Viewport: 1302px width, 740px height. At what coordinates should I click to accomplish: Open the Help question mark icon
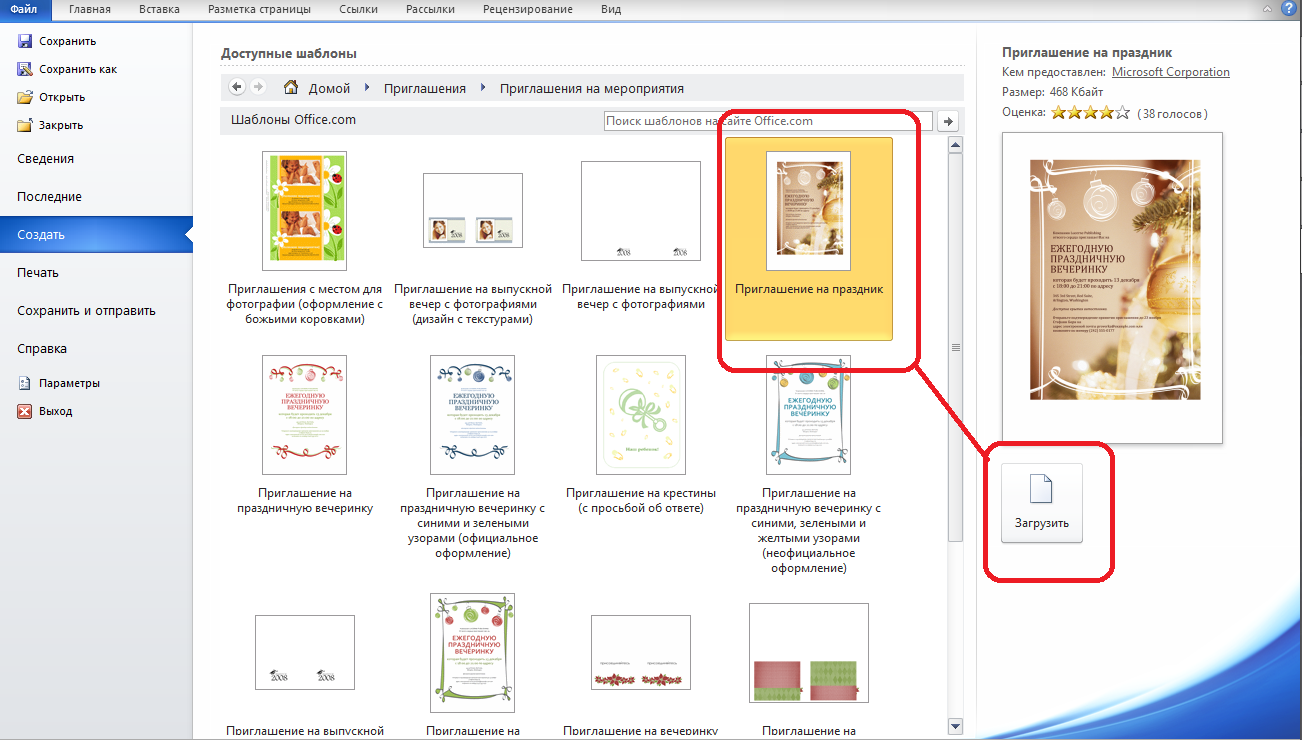point(1287,9)
